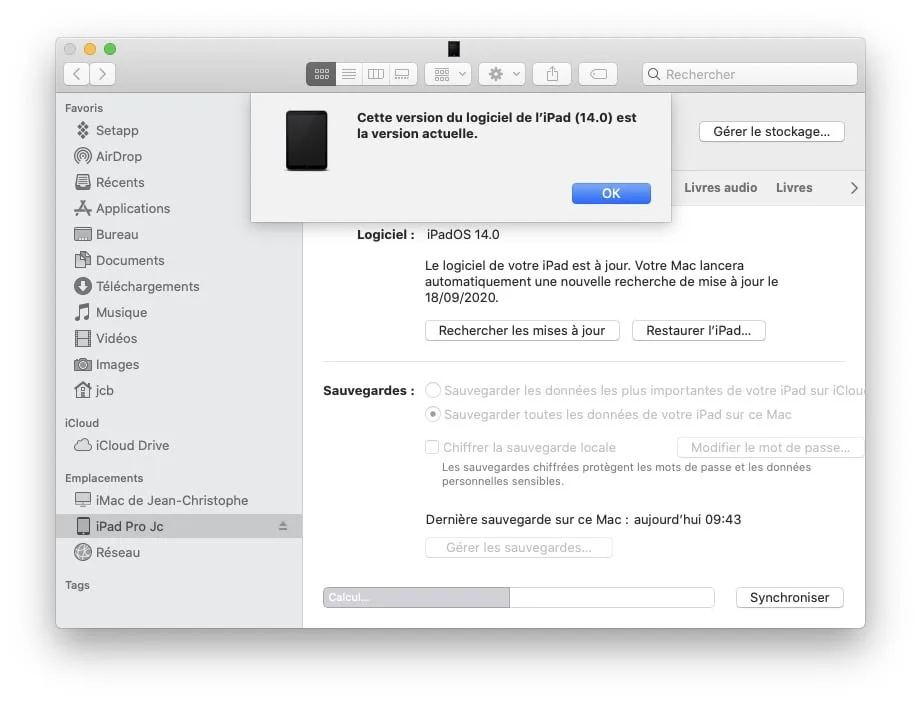The width and height of the screenshot is (921, 702).
Task: Click the Share toolbar button
Action: coord(552,74)
